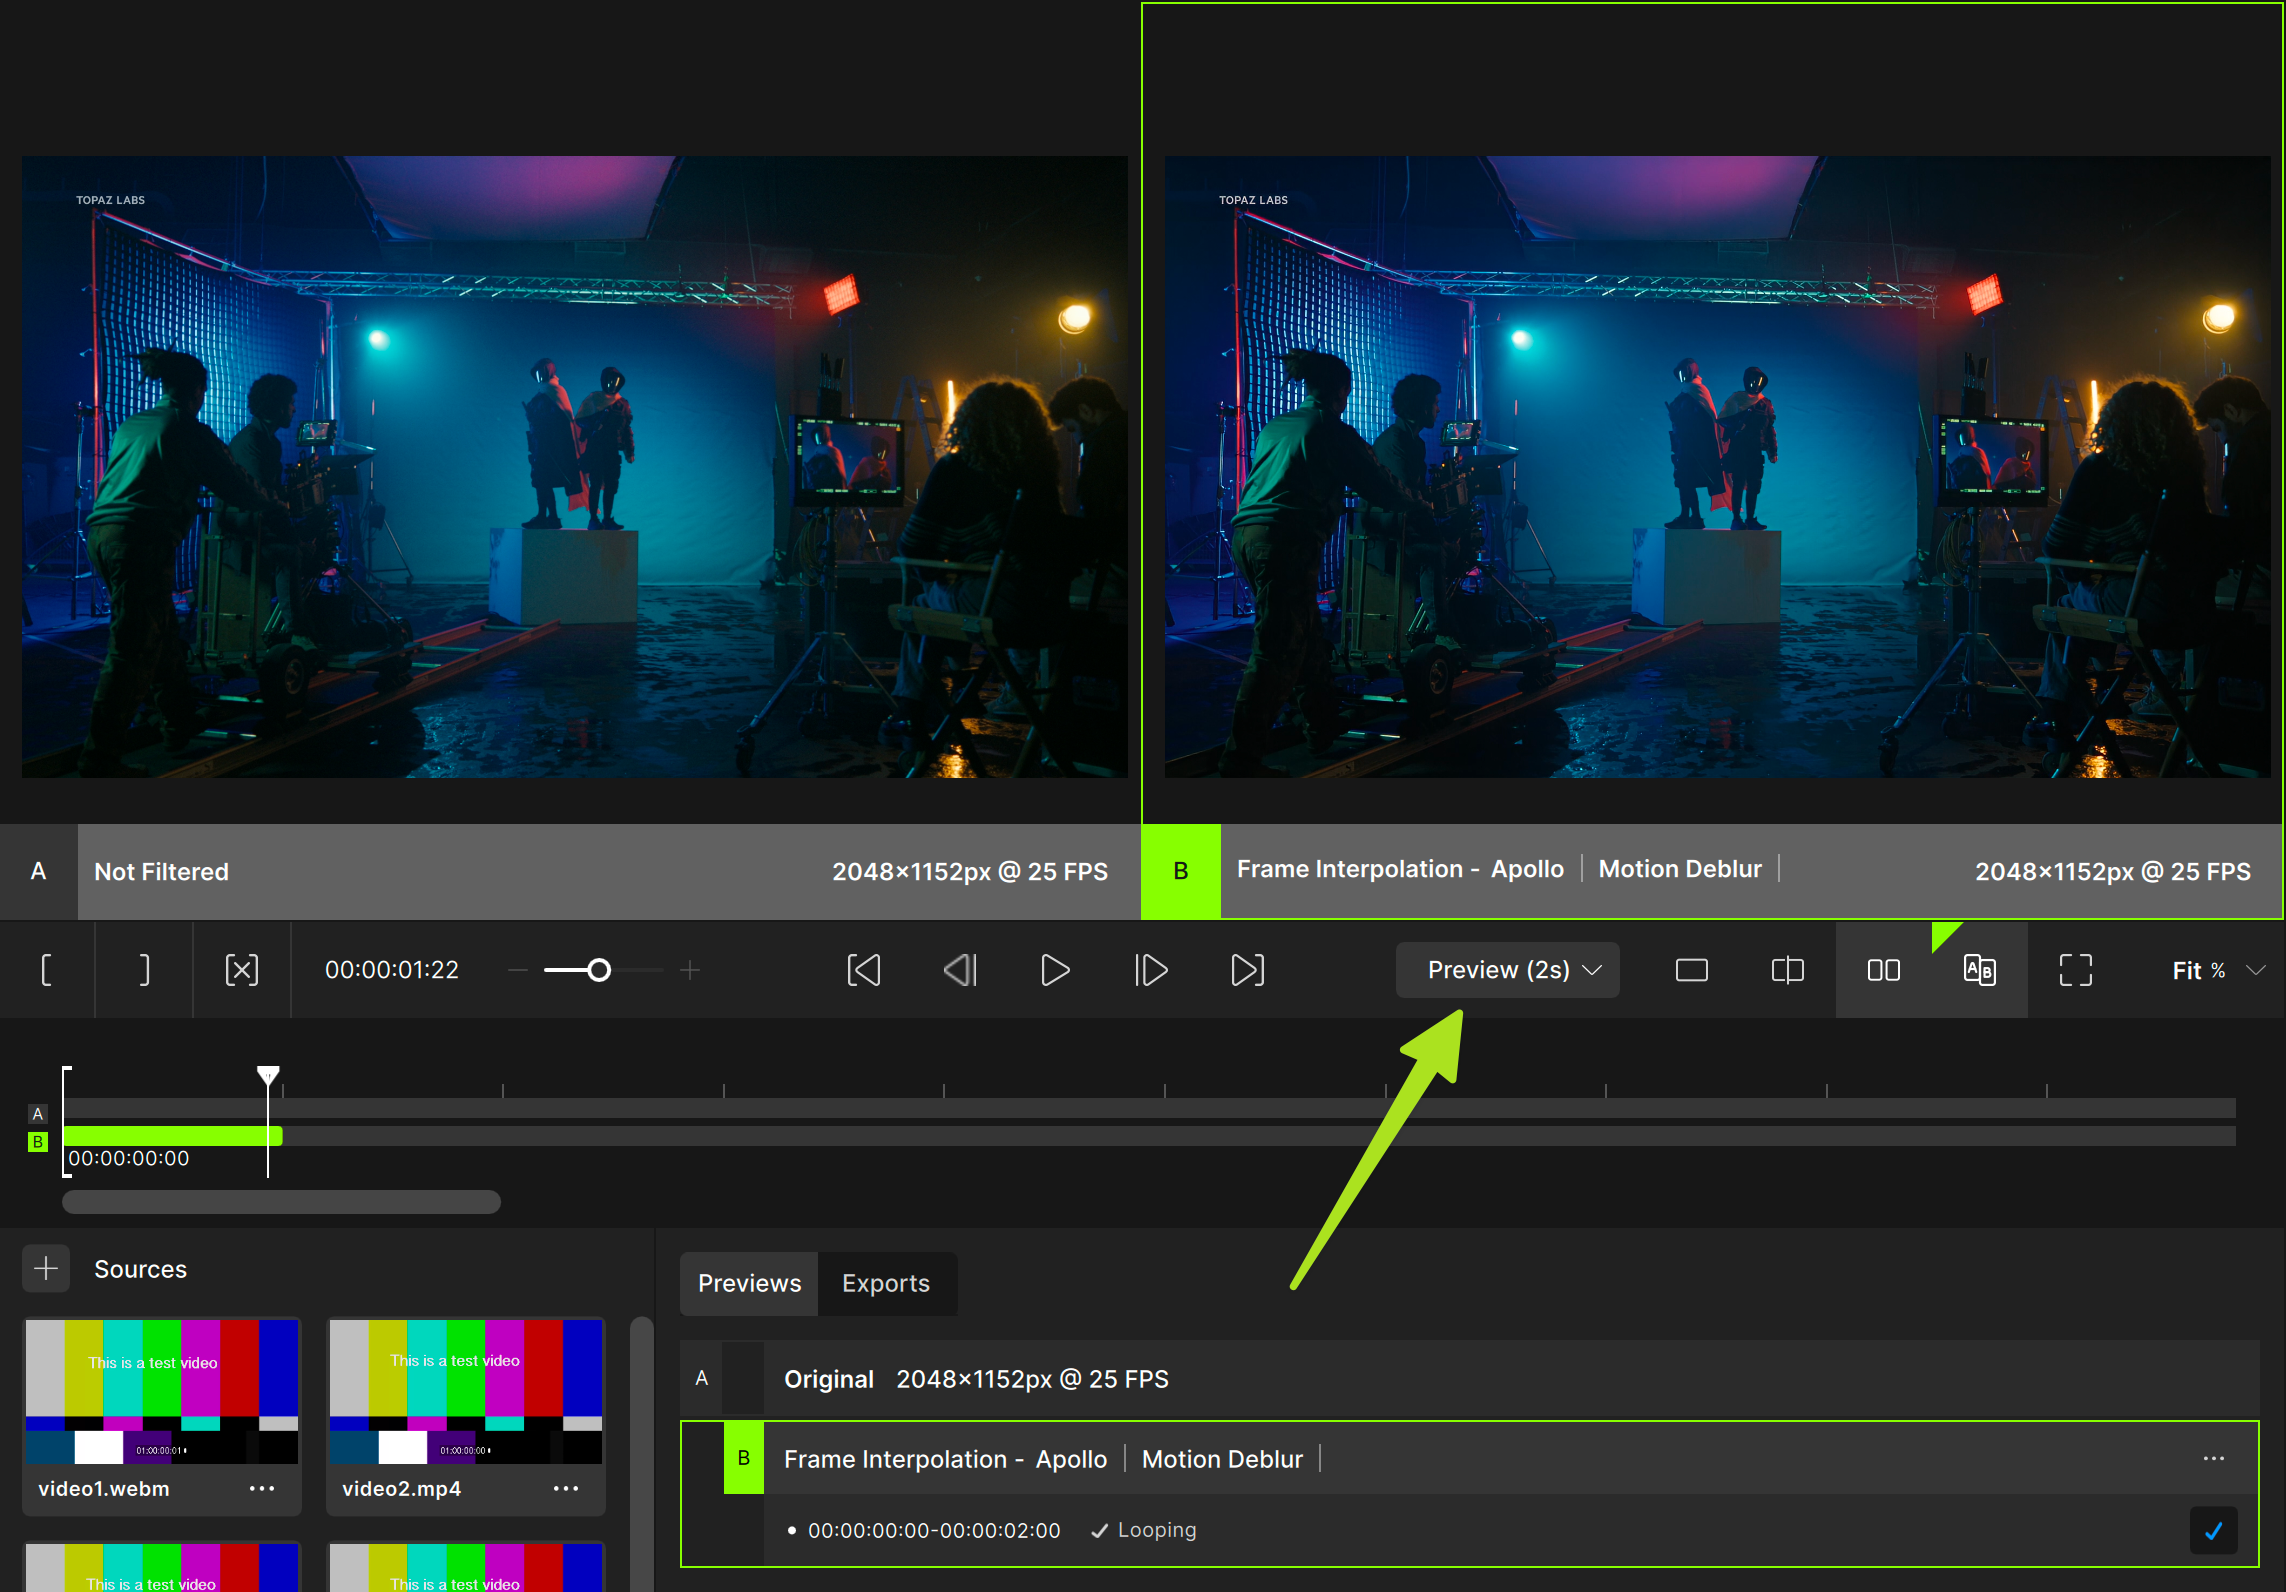
Task: Enter fullscreen viewer mode
Action: [2076, 970]
